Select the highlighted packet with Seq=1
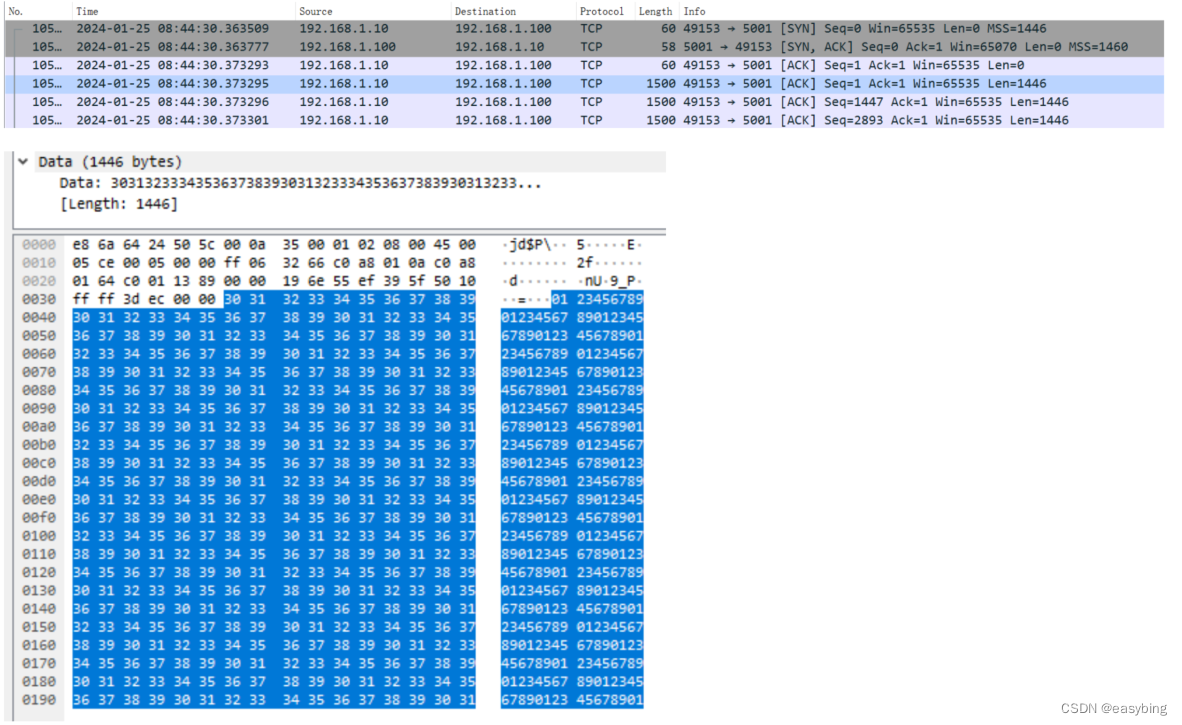The height and width of the screenshot is (725, 1182). coord(400,83)
